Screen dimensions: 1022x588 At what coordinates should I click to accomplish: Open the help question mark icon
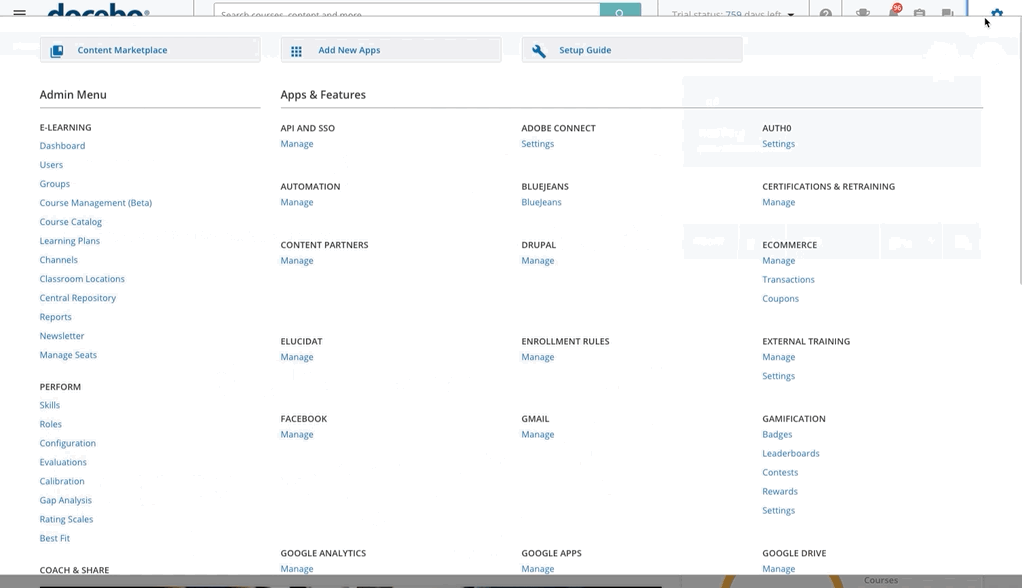pos(826,12)
